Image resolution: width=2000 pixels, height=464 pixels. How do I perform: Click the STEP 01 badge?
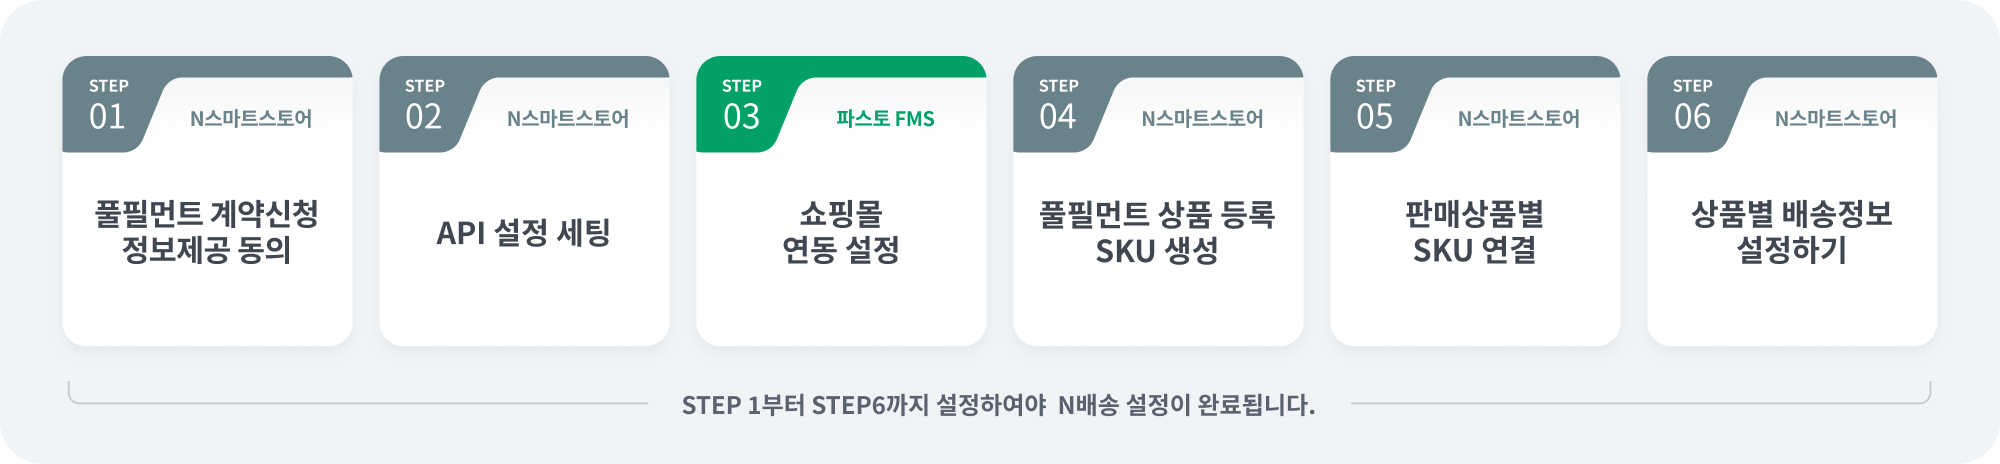tap(108, 105)
